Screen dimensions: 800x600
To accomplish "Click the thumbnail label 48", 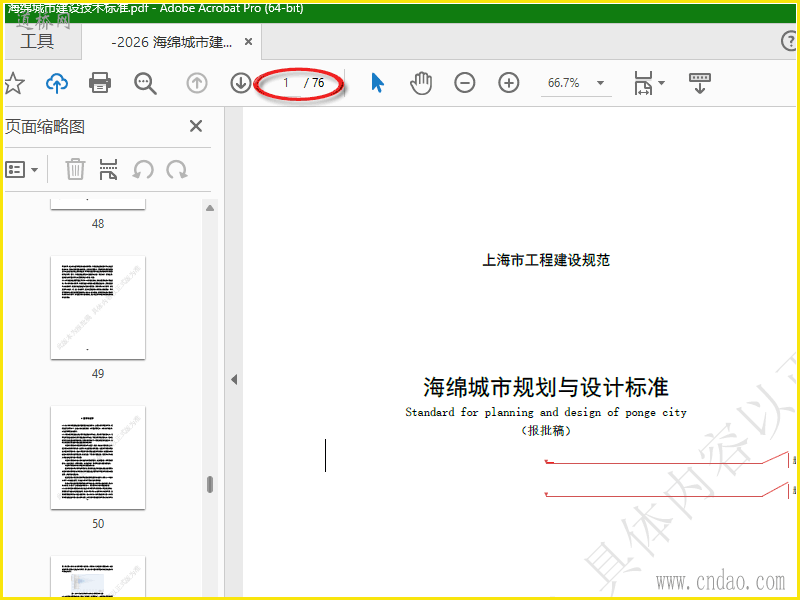I will pyautogui.click(x=98, y=223).
